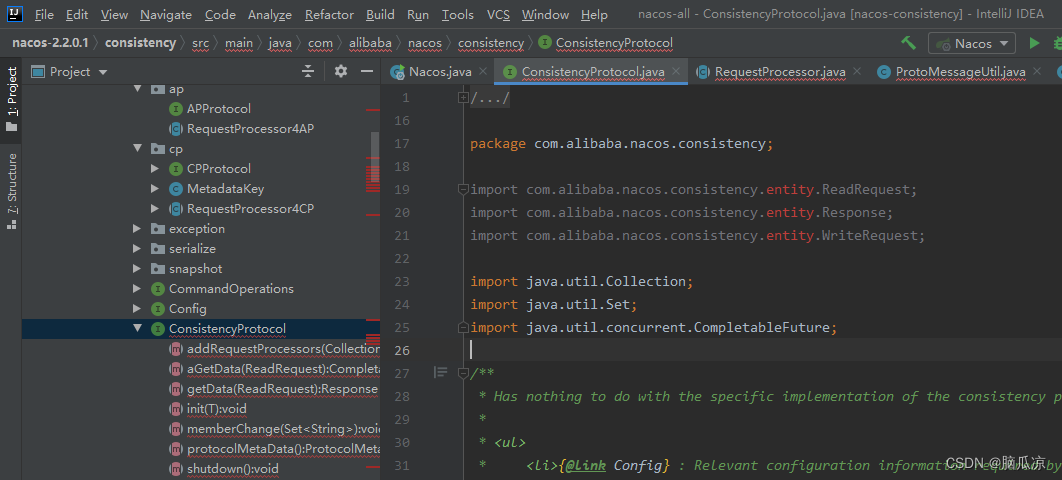Click the IntelliJ IDEA application logo icon
The width and height of the screenshot is (1062, 480).
[14, 14]
